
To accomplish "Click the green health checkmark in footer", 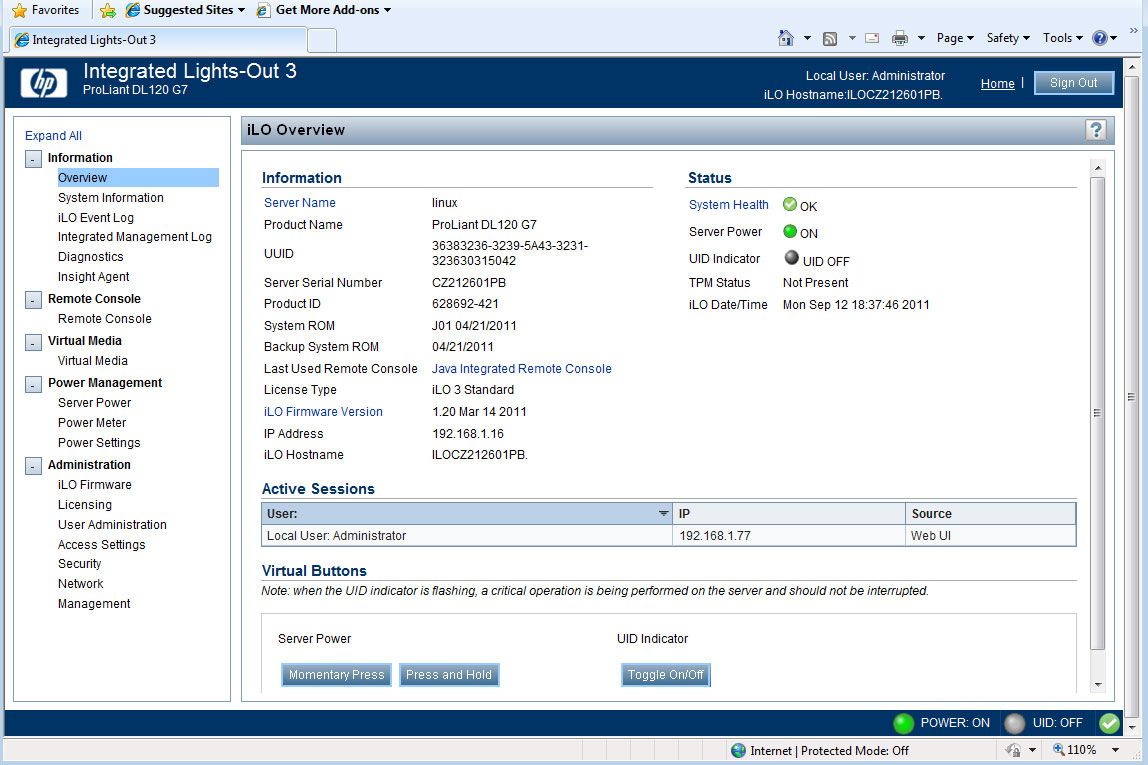I will click(1109, 723).
